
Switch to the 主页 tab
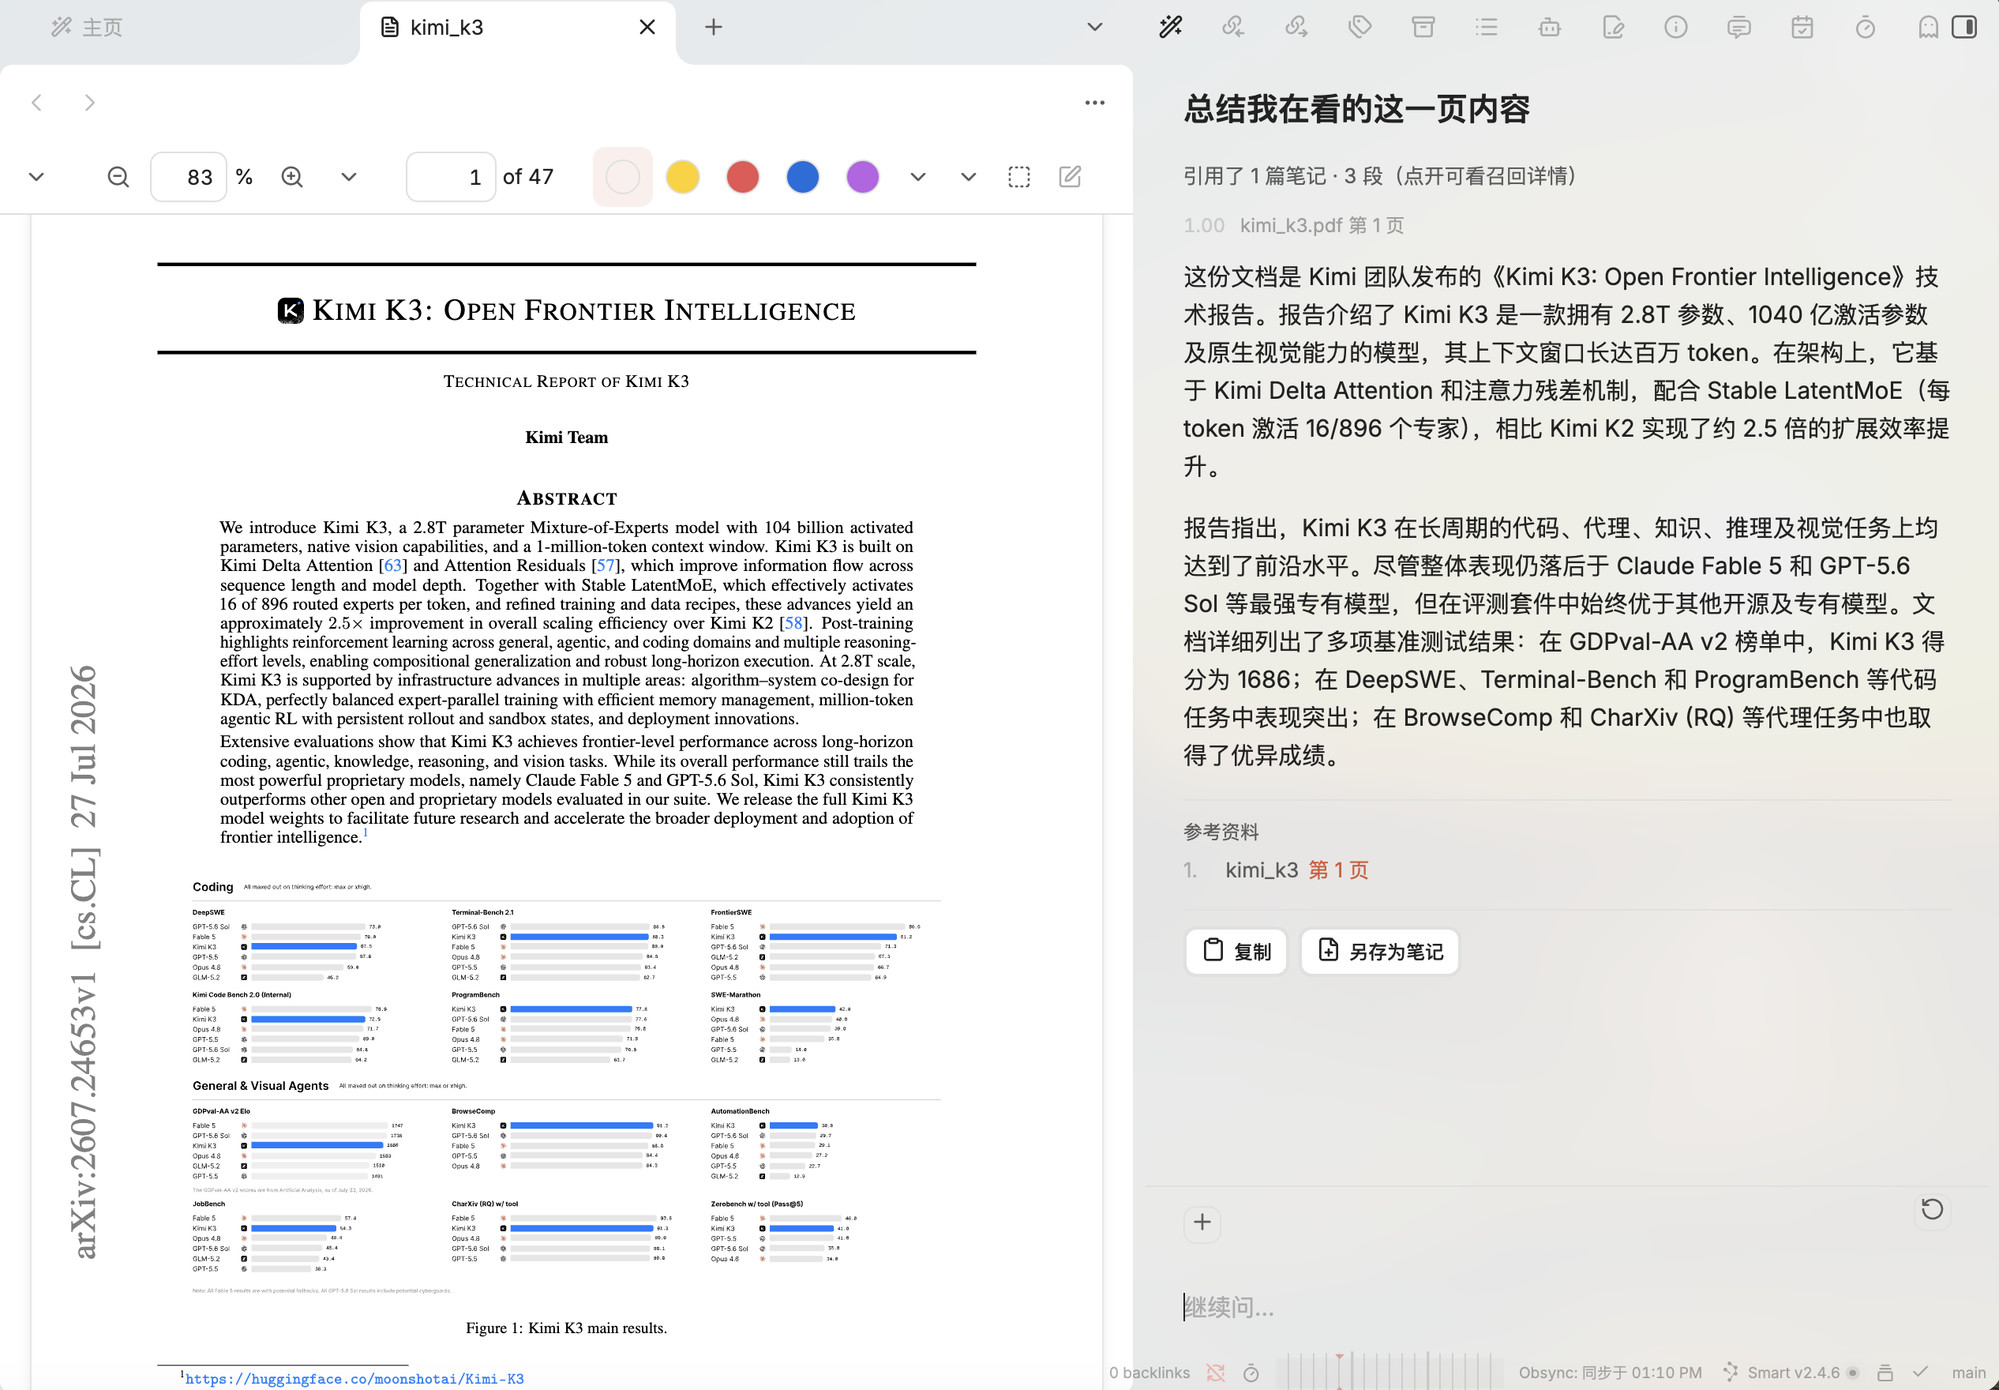[88, 27]
